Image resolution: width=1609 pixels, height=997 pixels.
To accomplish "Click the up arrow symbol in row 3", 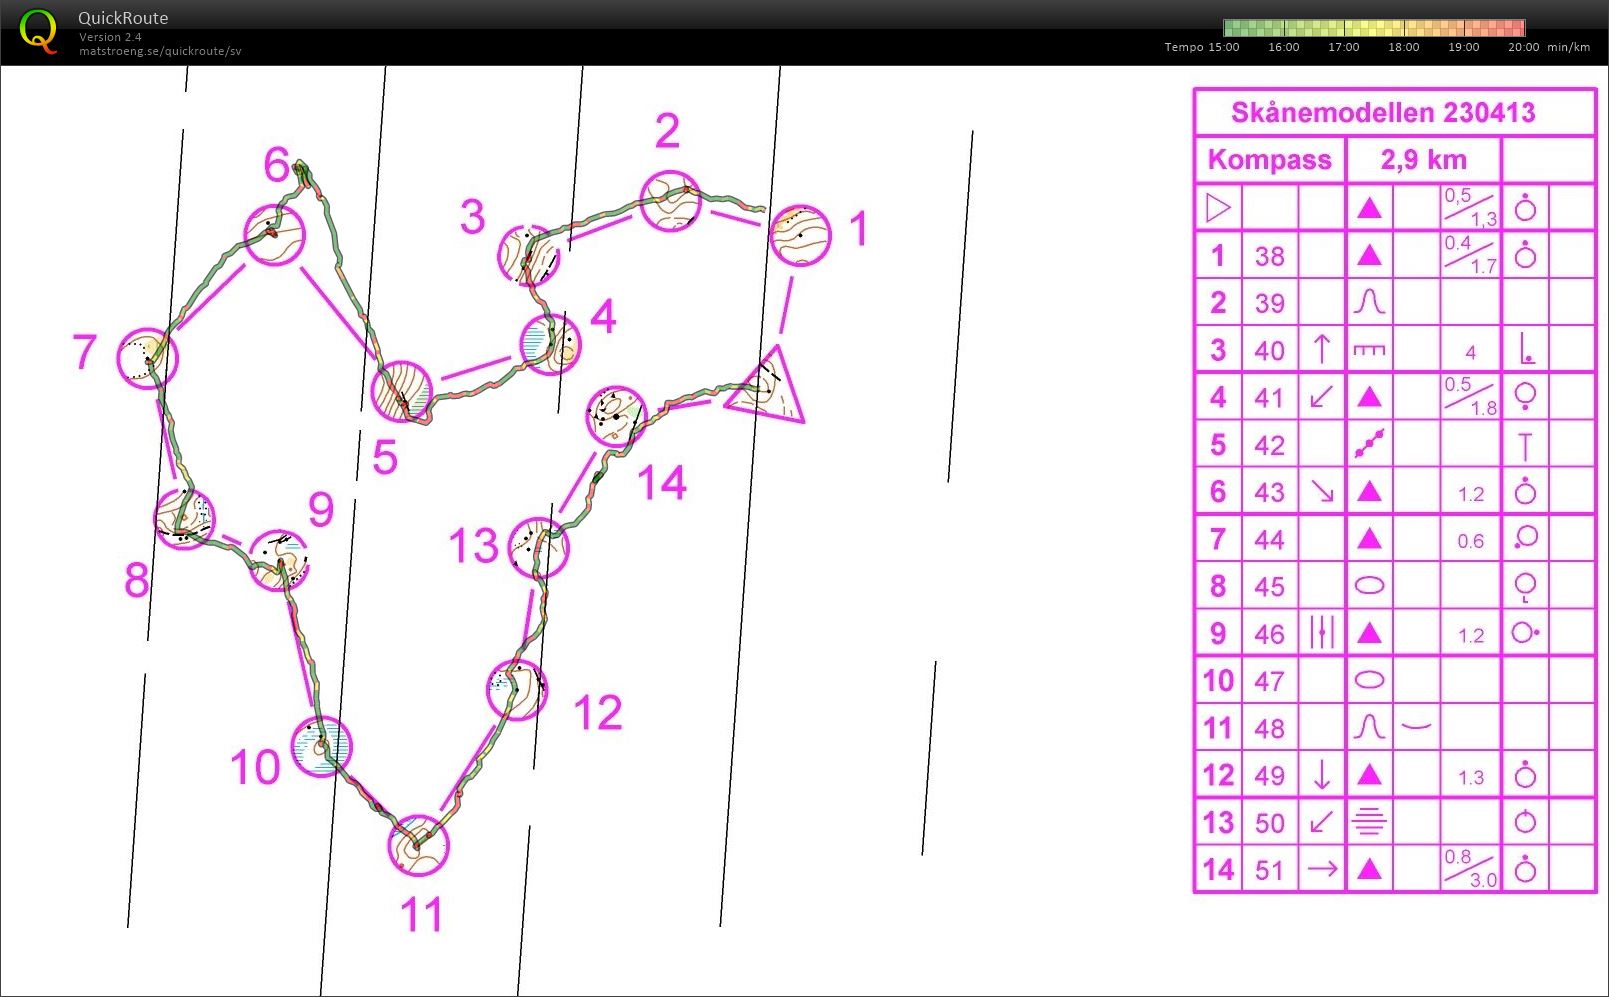I will point(1322,349).
